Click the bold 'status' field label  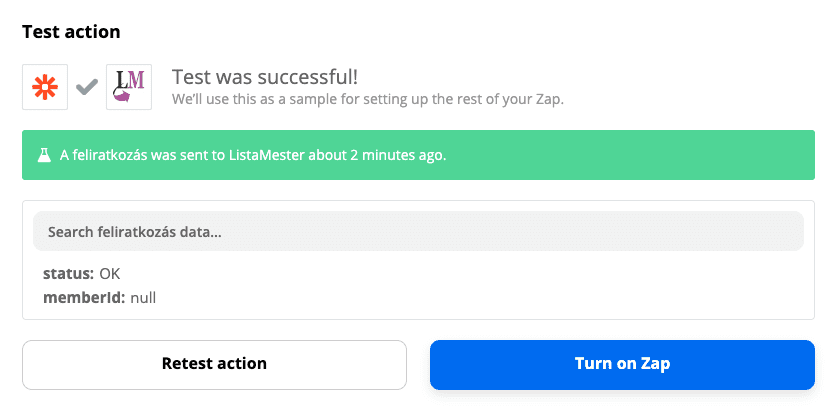(x=68, y=274)
